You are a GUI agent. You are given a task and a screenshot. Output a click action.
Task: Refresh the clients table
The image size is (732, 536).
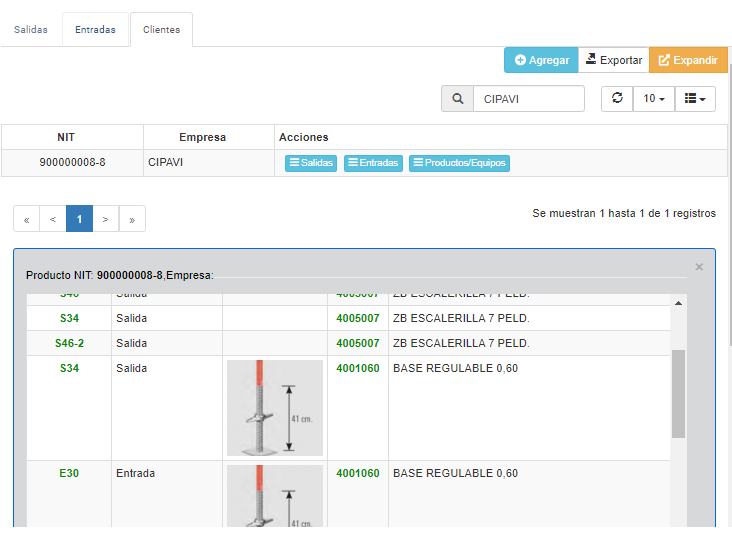[x=617, y=99]
